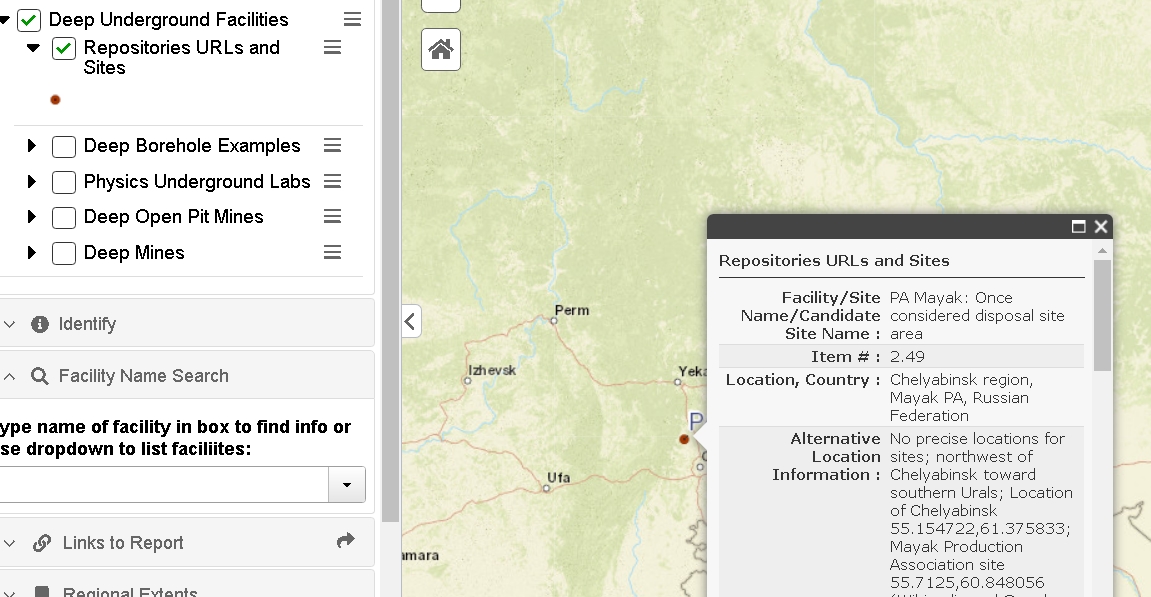This screenshot has width=1151, height=597.
Task: Click the Home default extent button
Action: coord(441,49)
